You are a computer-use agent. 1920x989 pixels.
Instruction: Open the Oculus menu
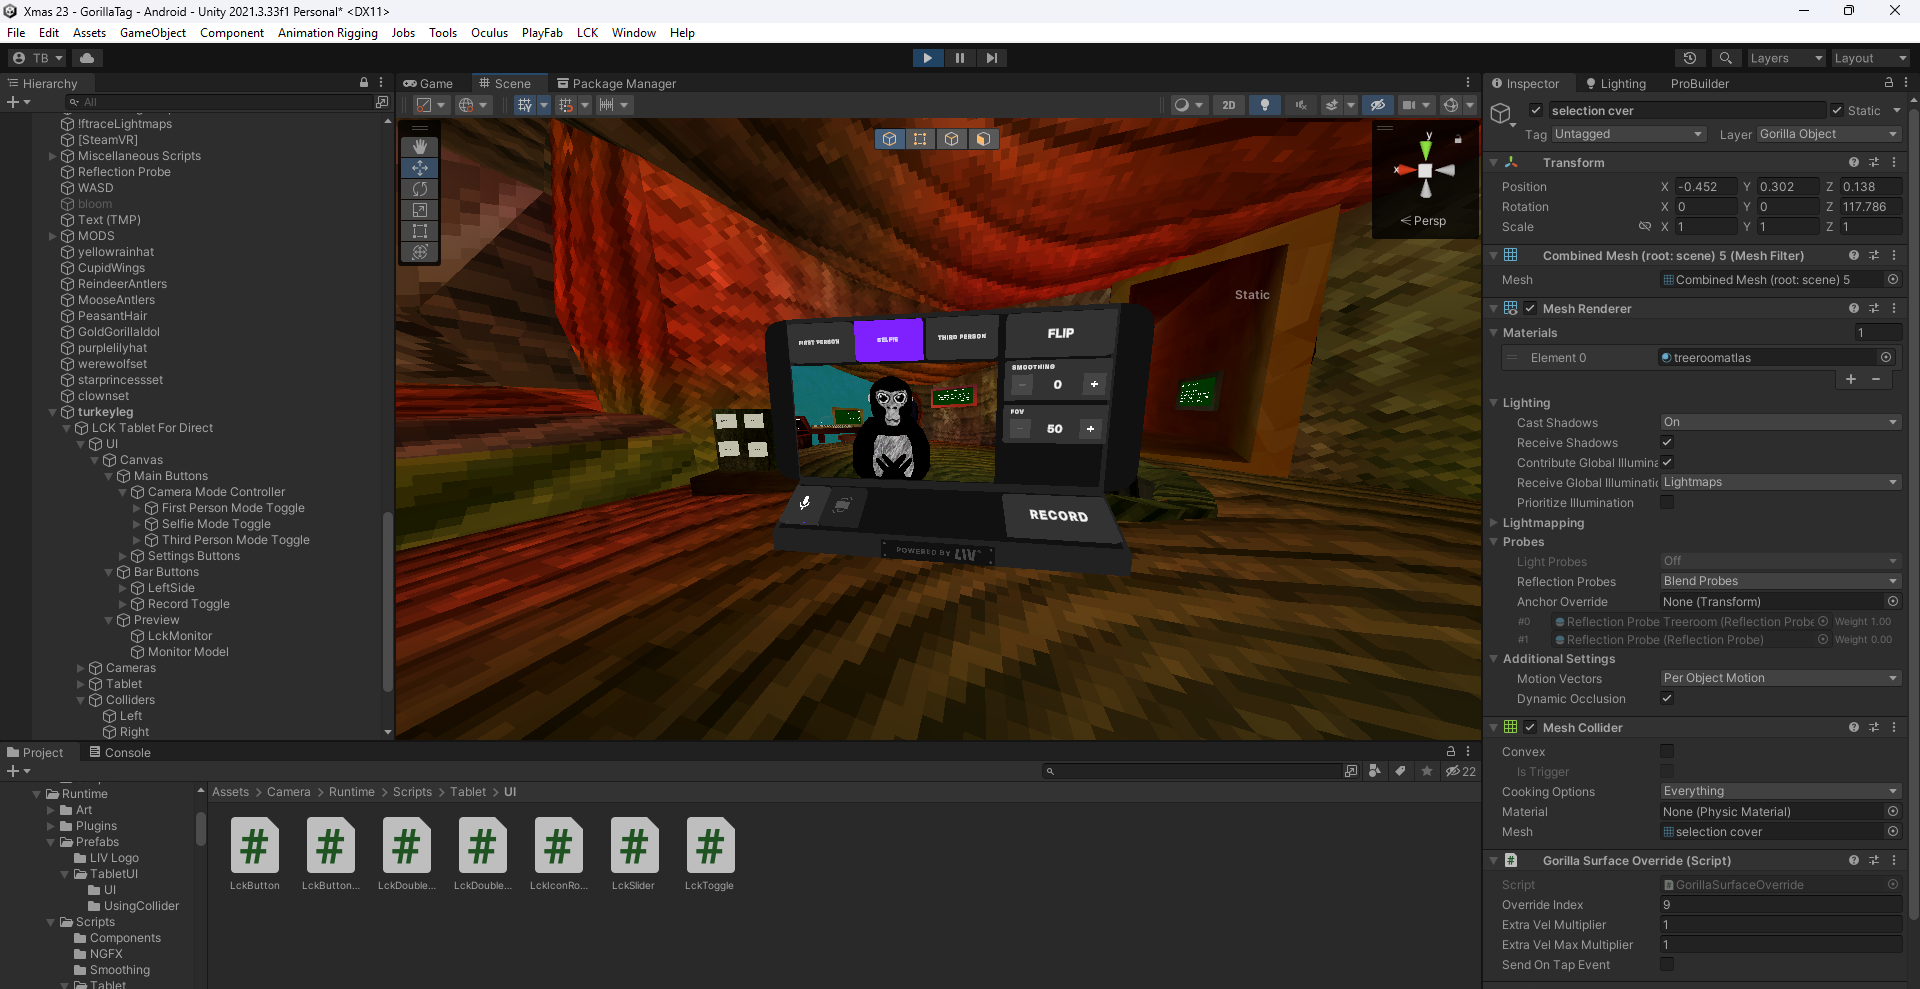click(490, 33)
